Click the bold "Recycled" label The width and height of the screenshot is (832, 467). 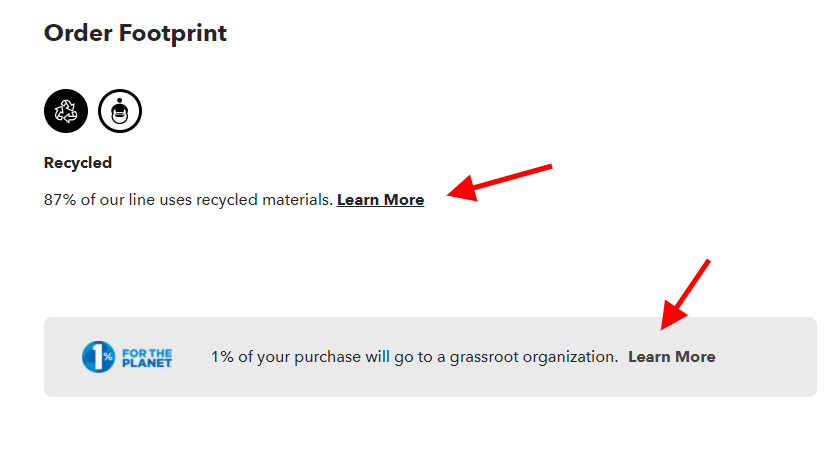(78, 163)
